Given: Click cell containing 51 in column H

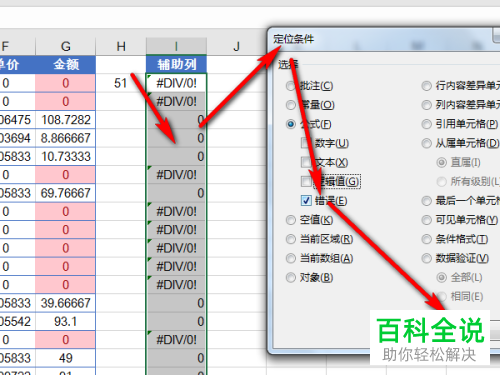Looking at the screenshot, I should click(121, 83).
